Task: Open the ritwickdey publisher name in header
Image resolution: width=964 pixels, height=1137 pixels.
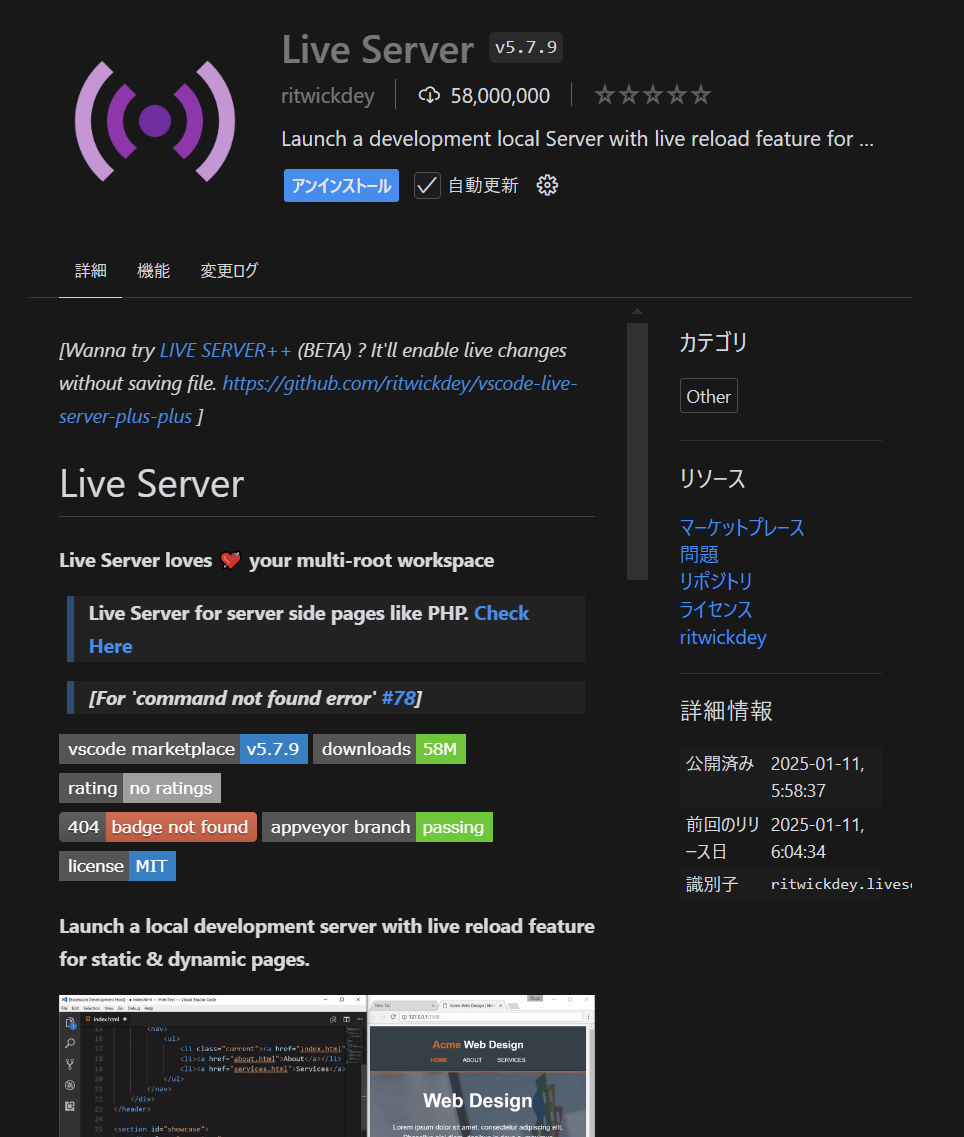Action: (328, 96)
